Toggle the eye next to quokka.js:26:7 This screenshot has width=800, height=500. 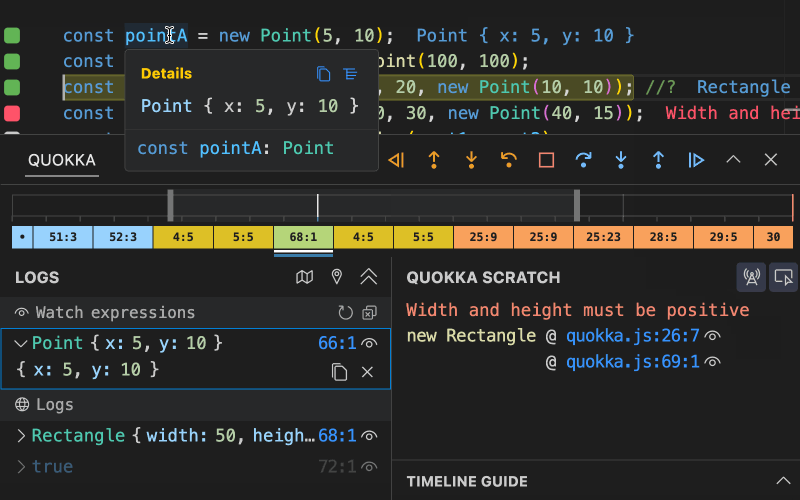pos(713,336)
